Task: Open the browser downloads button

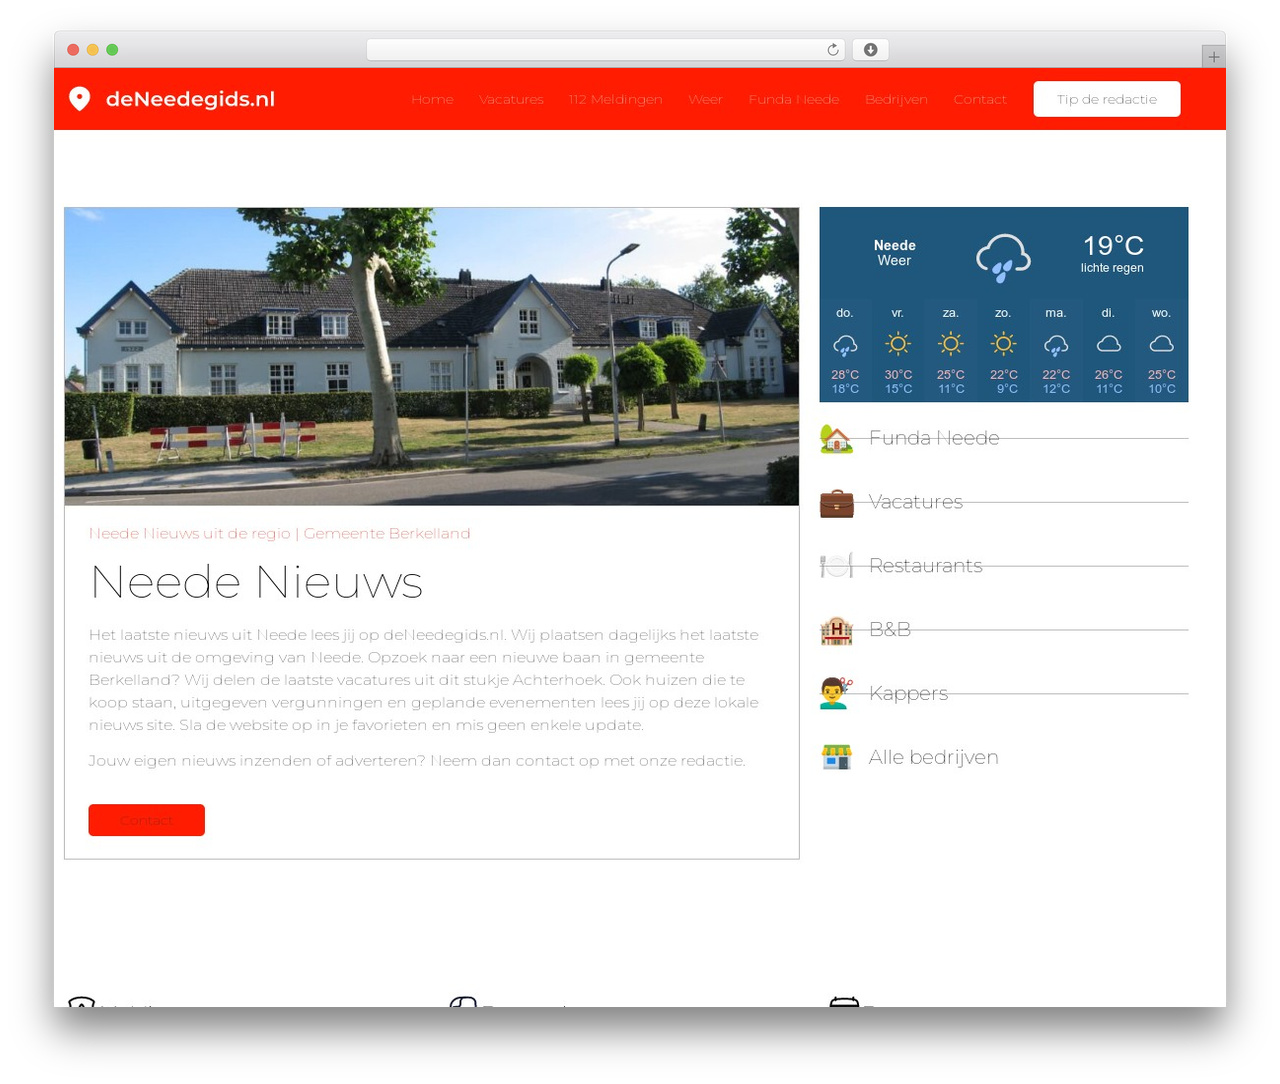Action: (871, 50)
